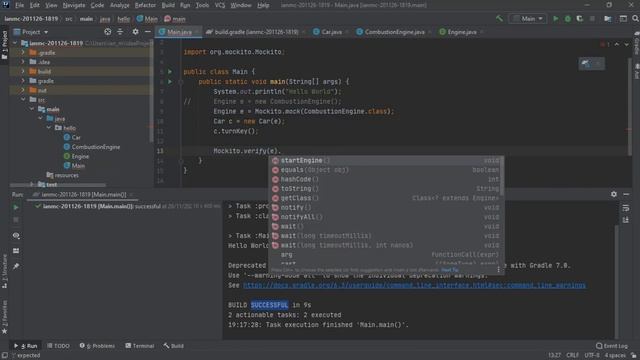Click the pin tab icon in Run panel
This screenshot has height=360, width=640.
[16, 266]
